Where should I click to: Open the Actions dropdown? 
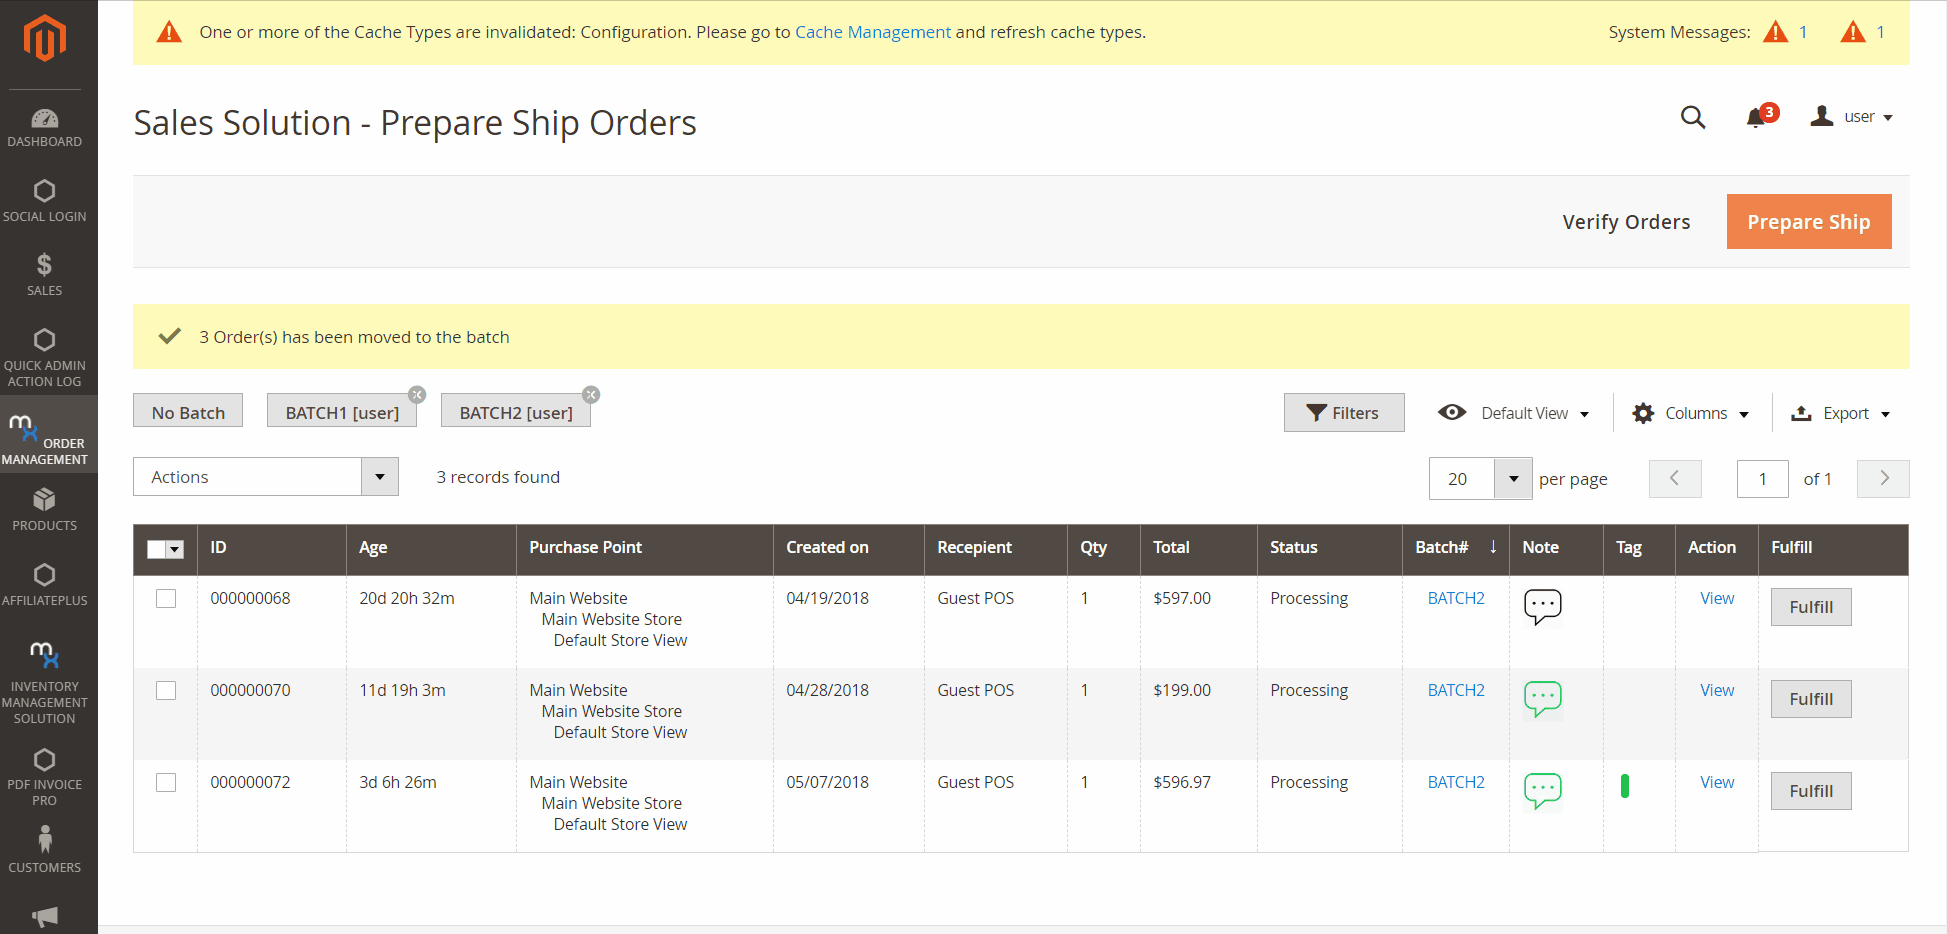point(266,477)
